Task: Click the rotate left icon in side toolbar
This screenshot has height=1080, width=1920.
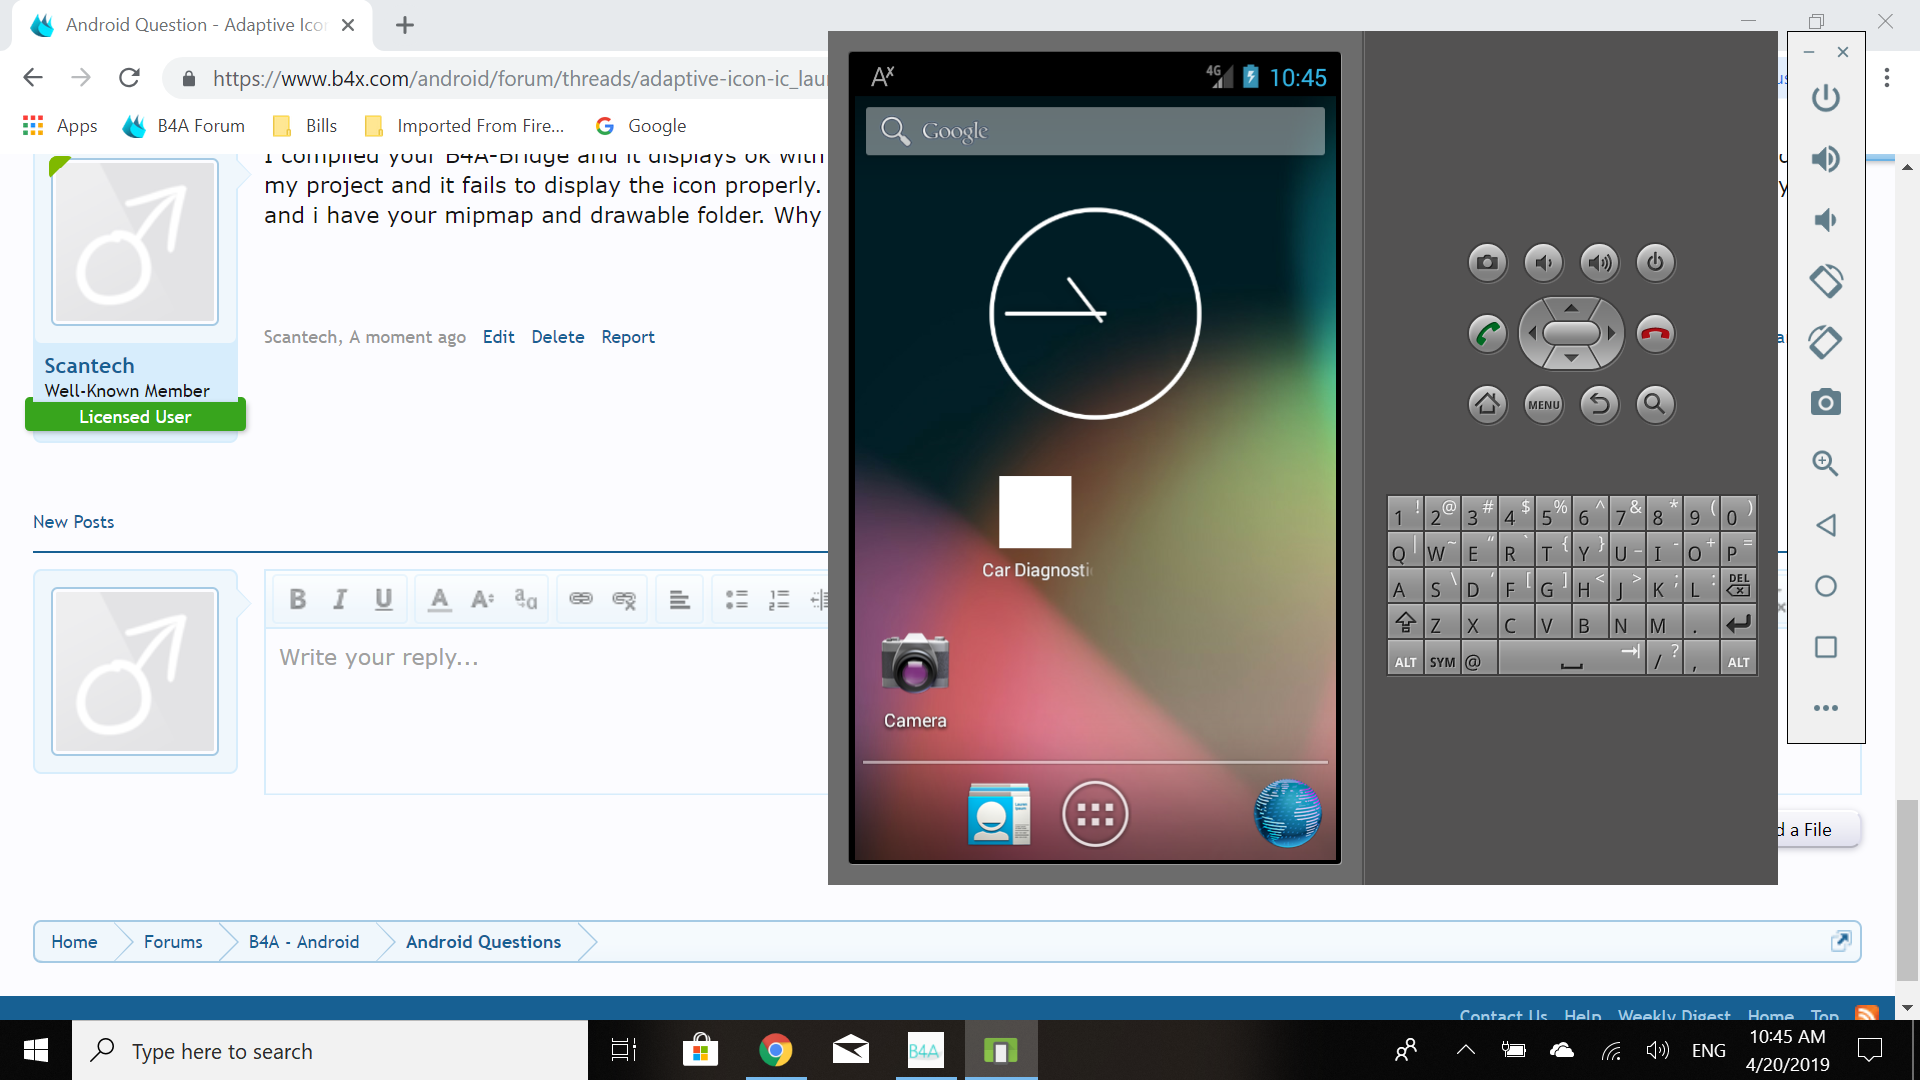Action: 1825,281
